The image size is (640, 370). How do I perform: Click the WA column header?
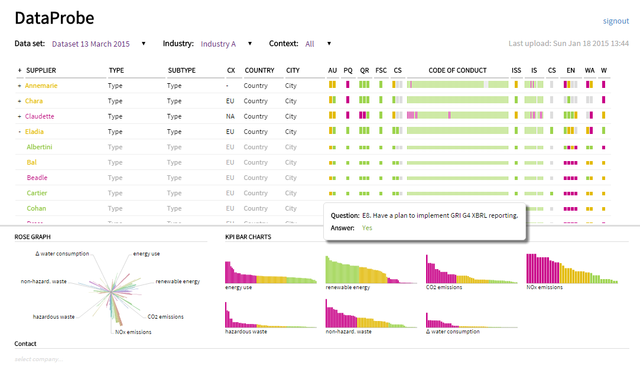tap(589, 70)
